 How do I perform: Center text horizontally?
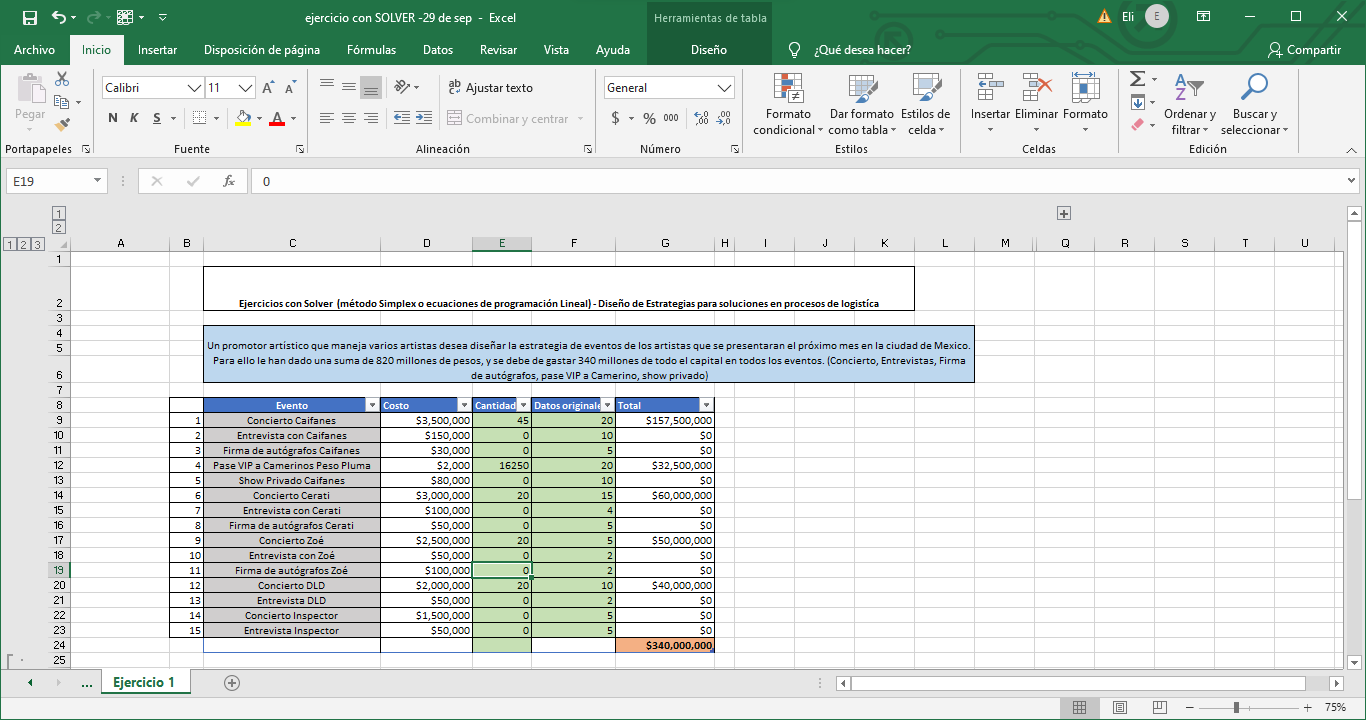(x=348, y=118)
